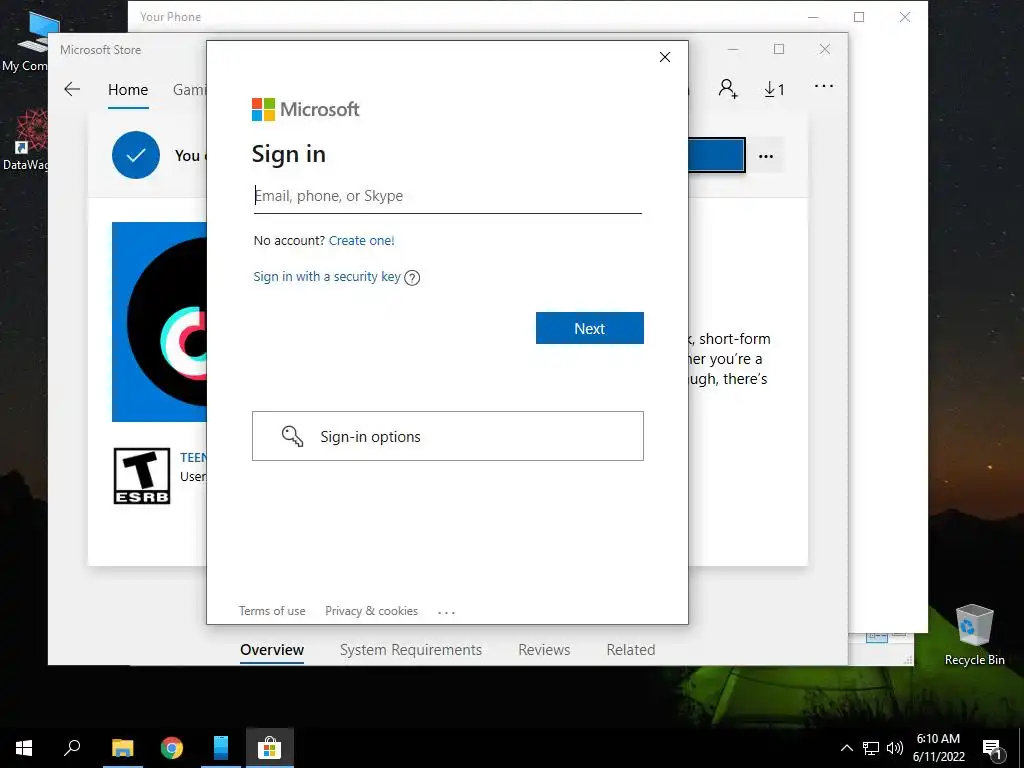Minimize the Your Phone window
This screenshot has width=1024, height=768.
point(813,17)
